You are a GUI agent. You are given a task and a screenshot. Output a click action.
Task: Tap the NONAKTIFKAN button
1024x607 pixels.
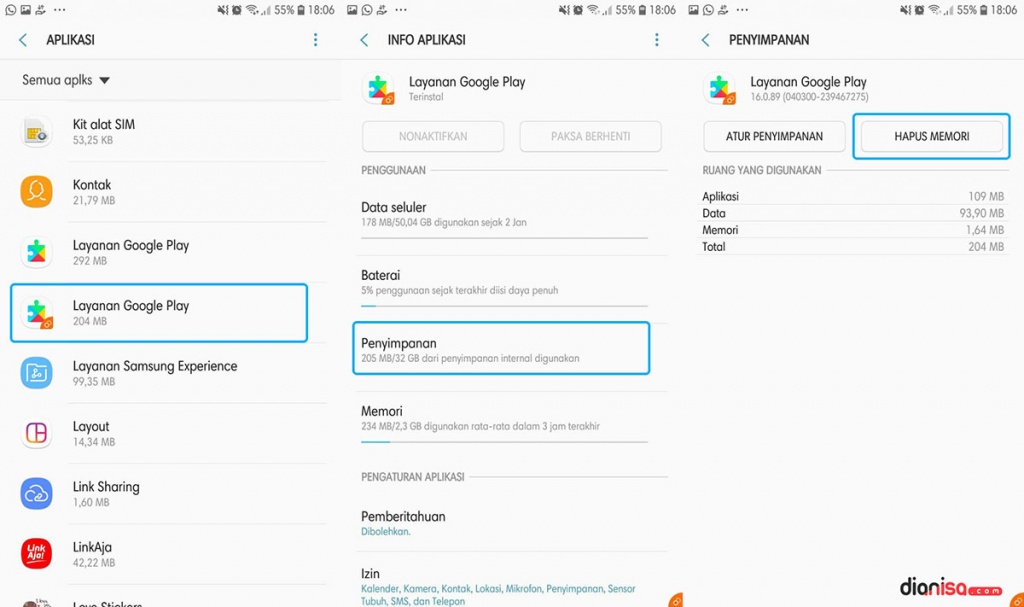point(433,137)
